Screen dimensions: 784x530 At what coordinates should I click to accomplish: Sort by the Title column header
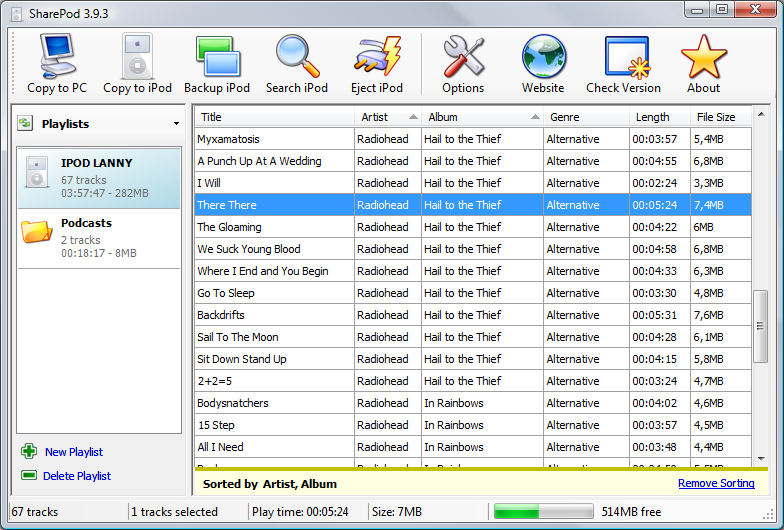pyautogui.click(x=274, y=117)
